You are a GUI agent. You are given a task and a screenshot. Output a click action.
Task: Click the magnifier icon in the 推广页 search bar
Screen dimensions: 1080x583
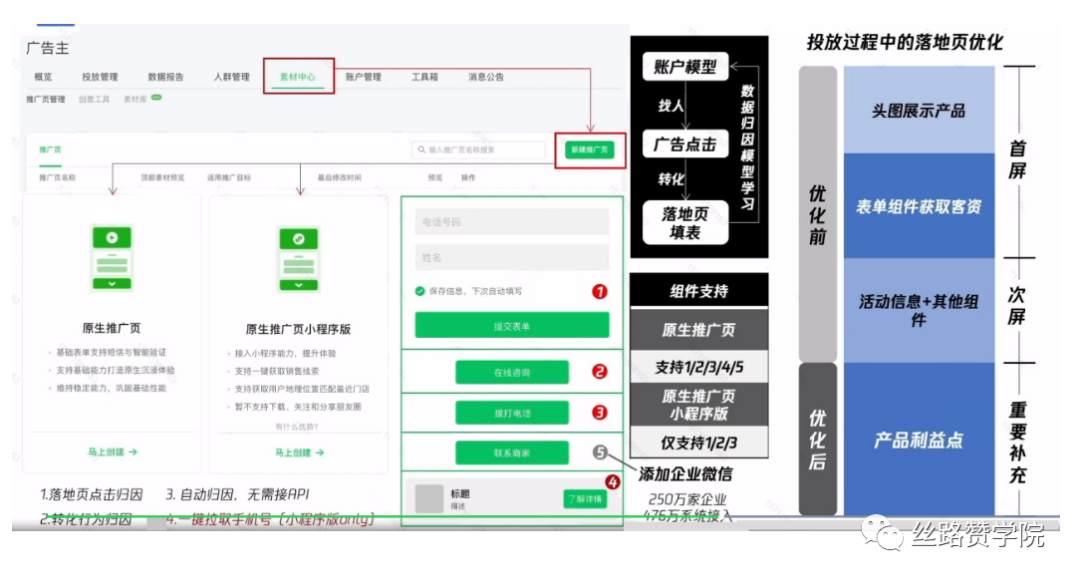[421, 150]
